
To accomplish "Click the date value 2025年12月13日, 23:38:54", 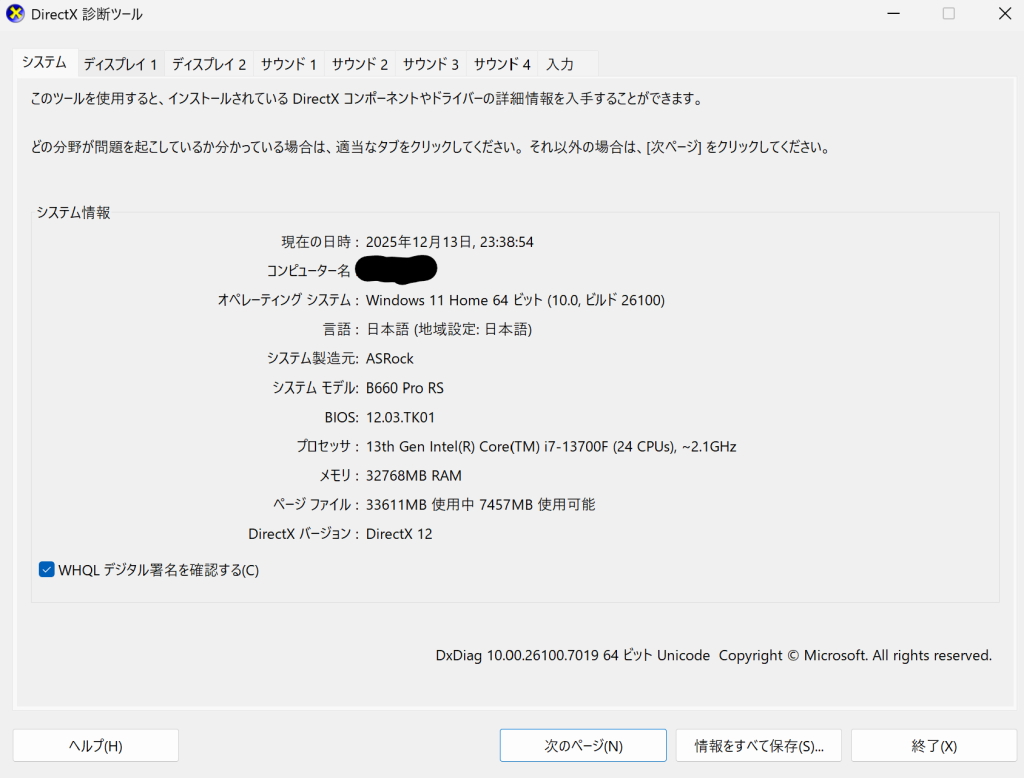I will (x=449, y=242).
